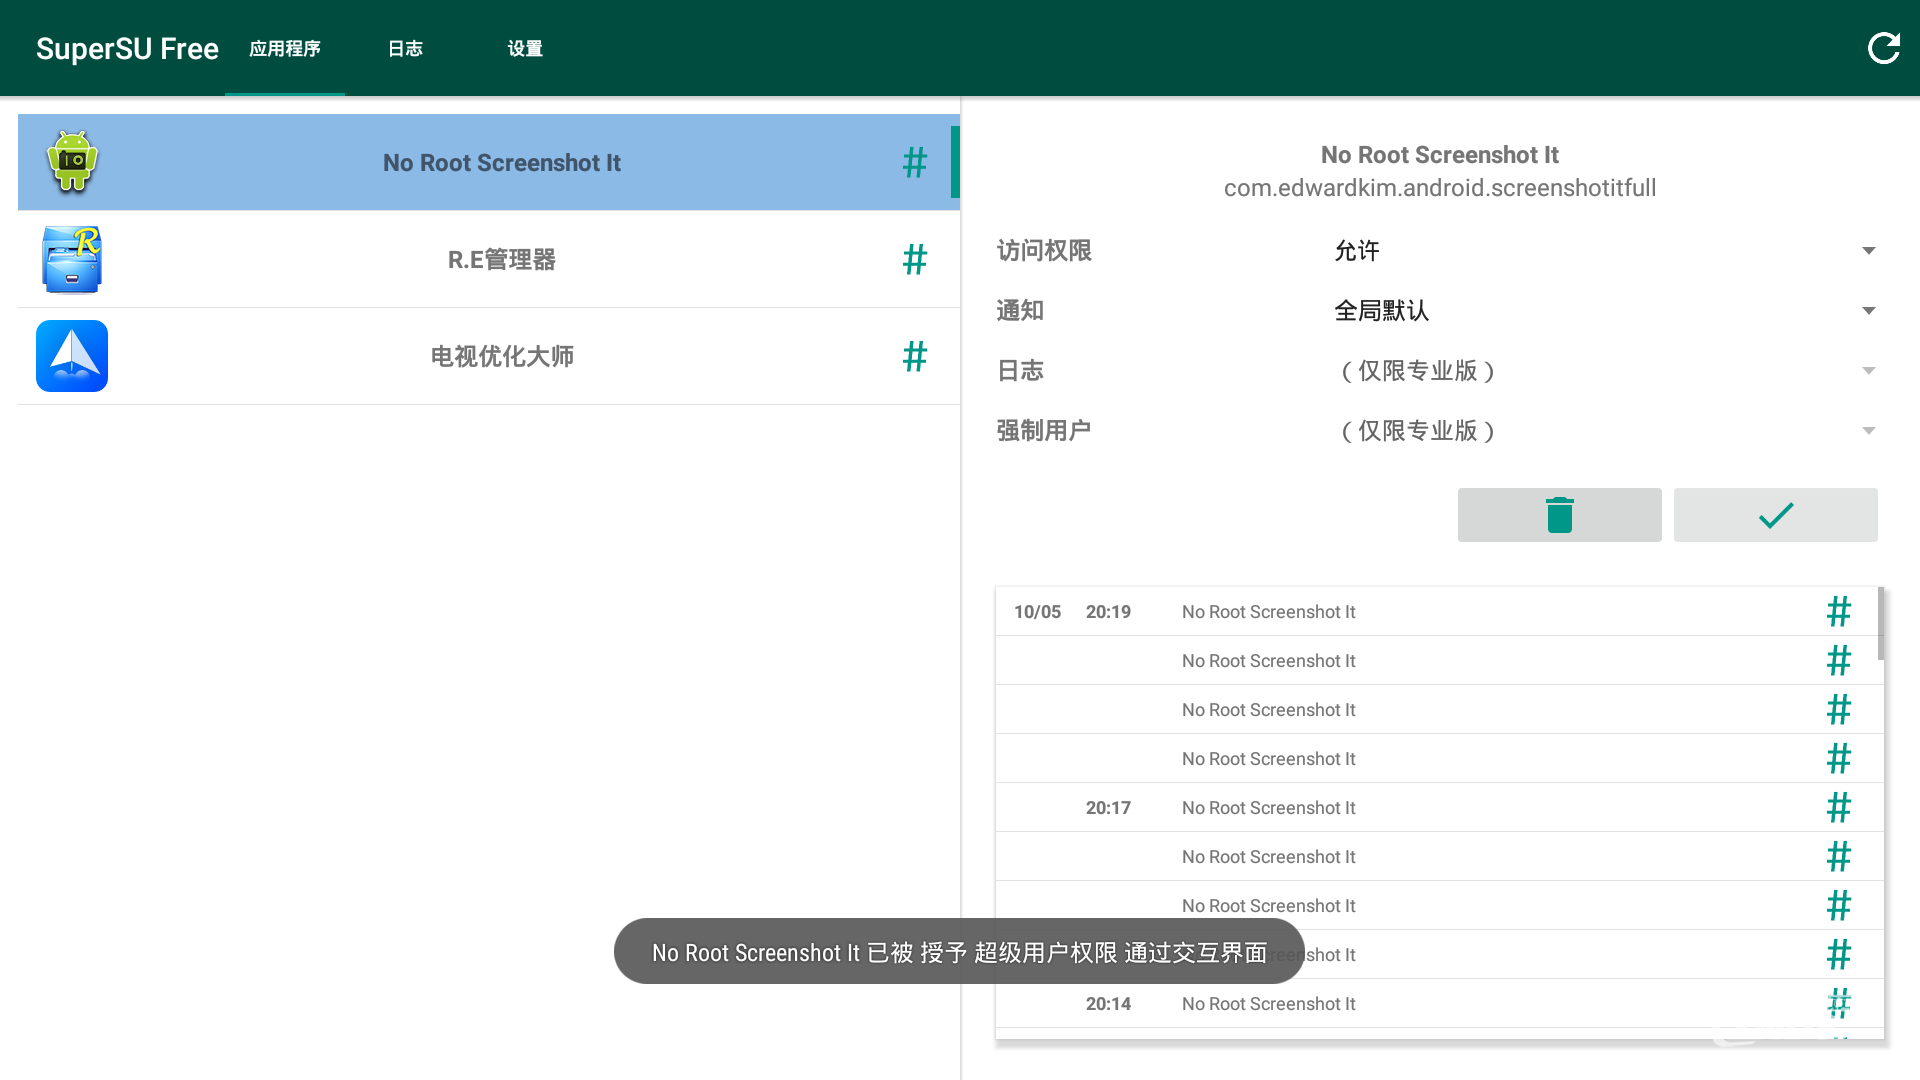The image size is (1920, 1080).
Task: Click the package name com.edwardkim.android.screenshotitfull
Action: (1440, 188)
